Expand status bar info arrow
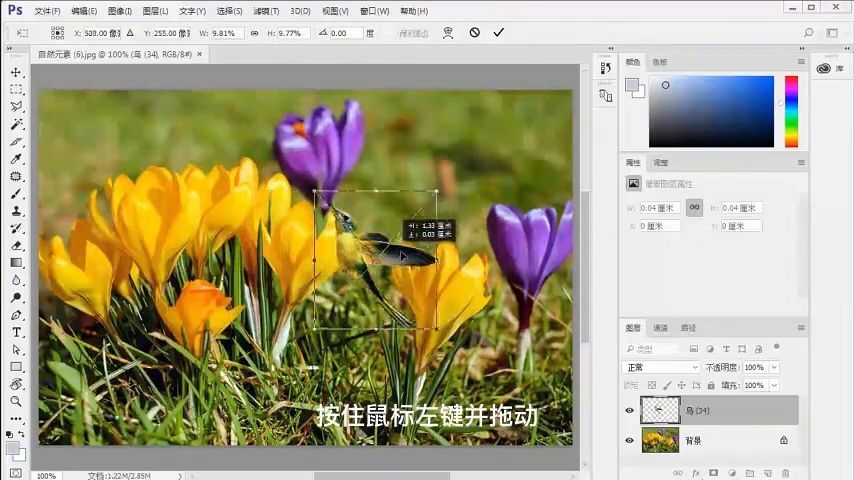This screenshot has height=480, width=854. (x=180, y=476)
